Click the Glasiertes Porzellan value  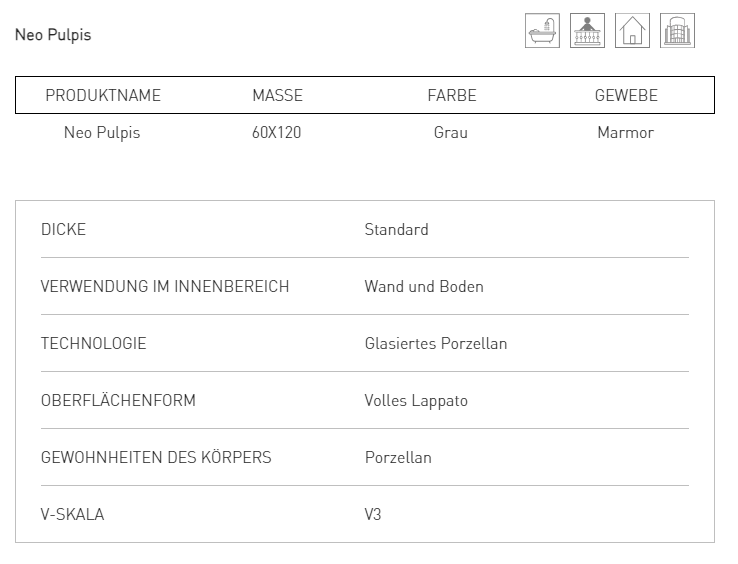click(x=436, y=344)
